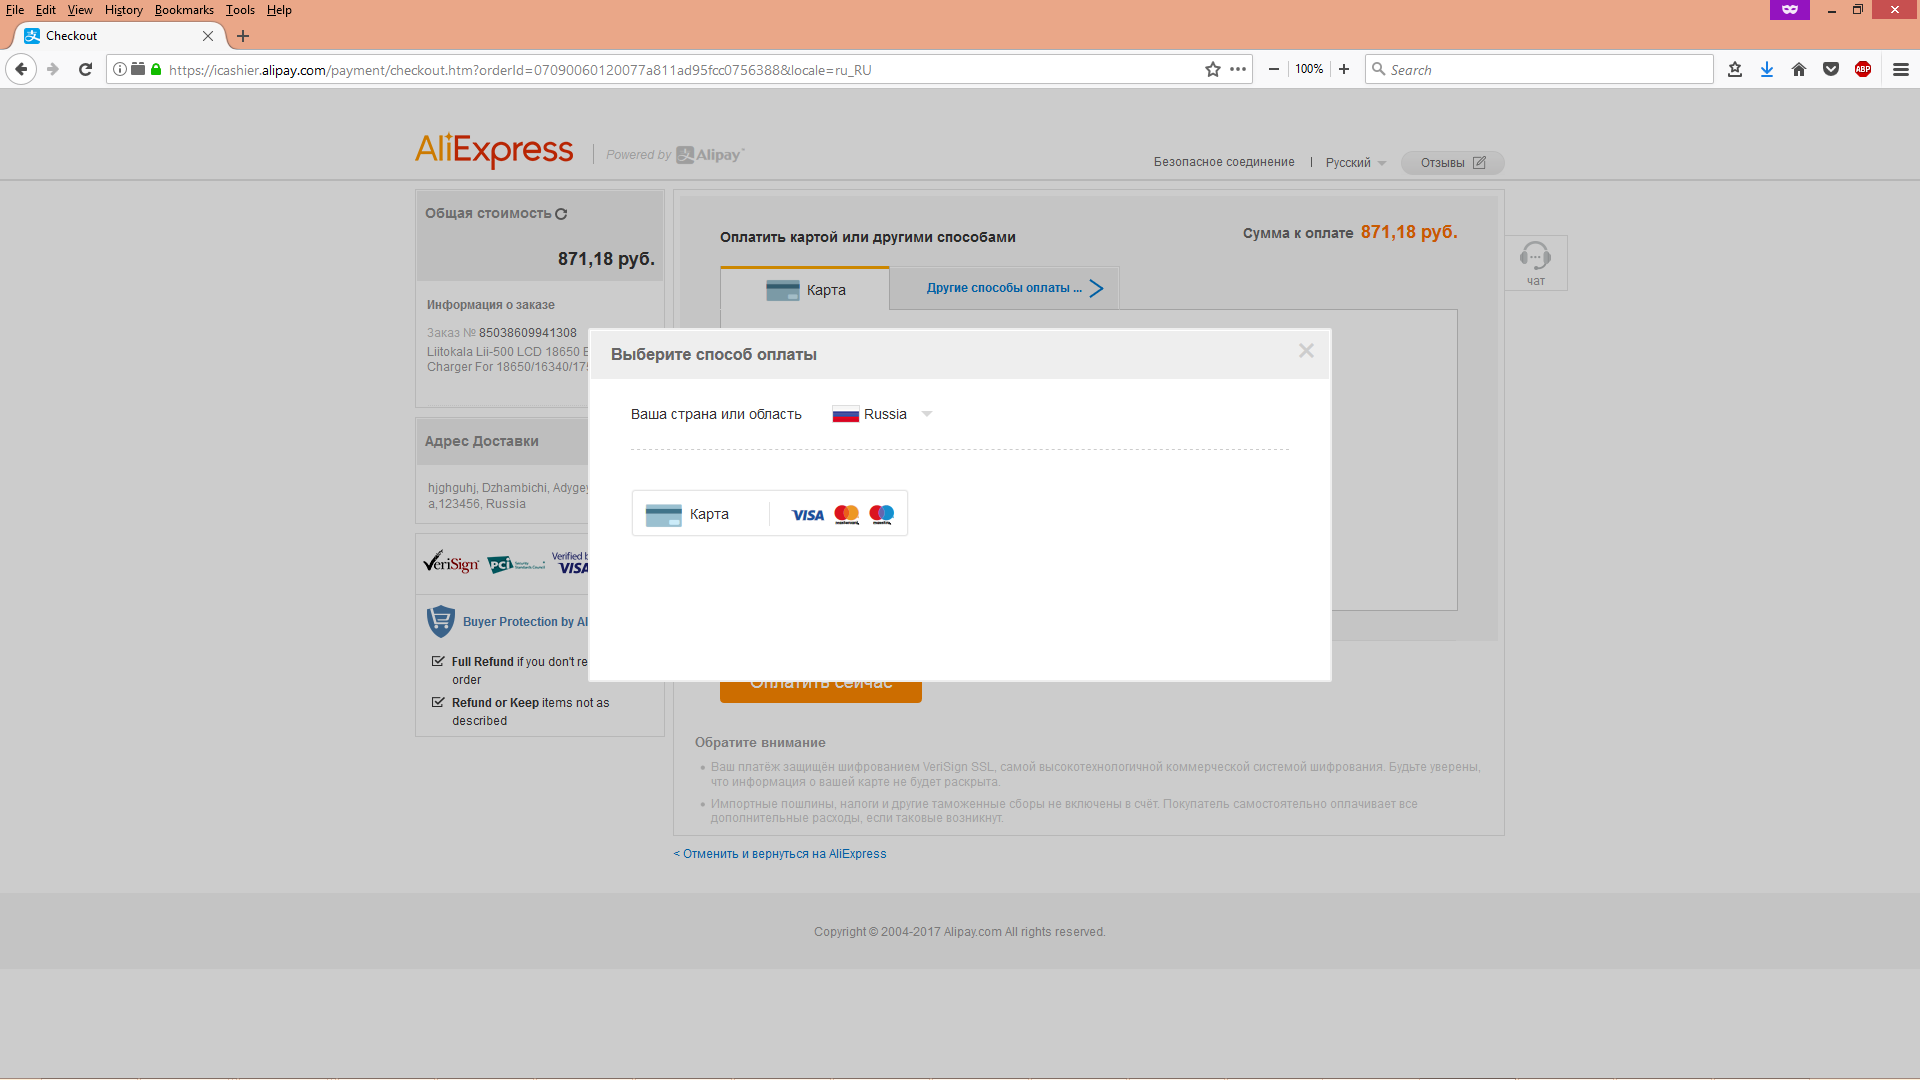The width and height of the screenshot is (1920, 1080).
Task: Click the Отзывы feedback button
Action: [x=1452, y=163]
